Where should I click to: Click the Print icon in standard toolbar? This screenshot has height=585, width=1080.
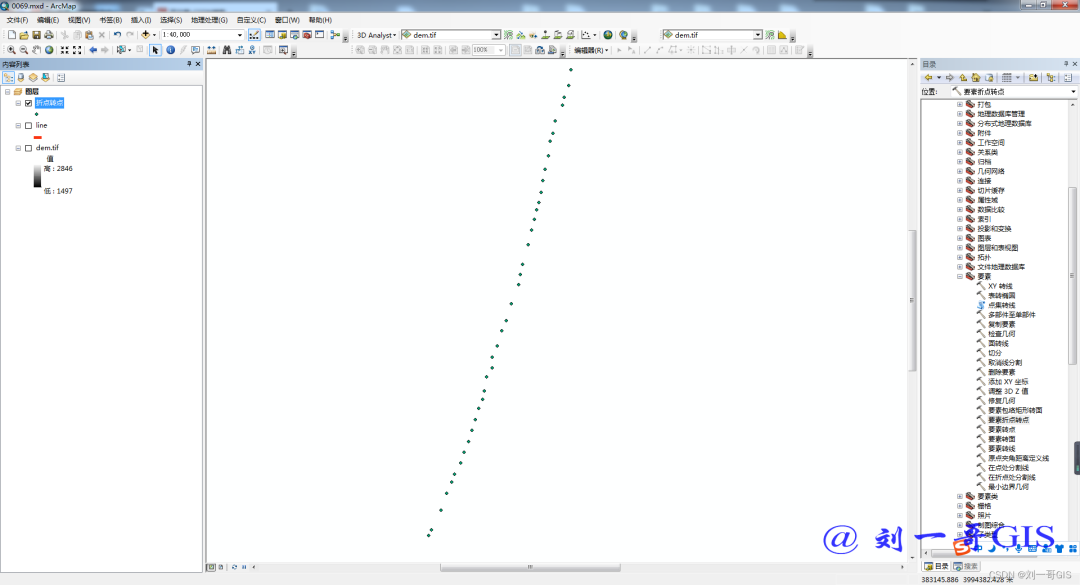(49, 34)
